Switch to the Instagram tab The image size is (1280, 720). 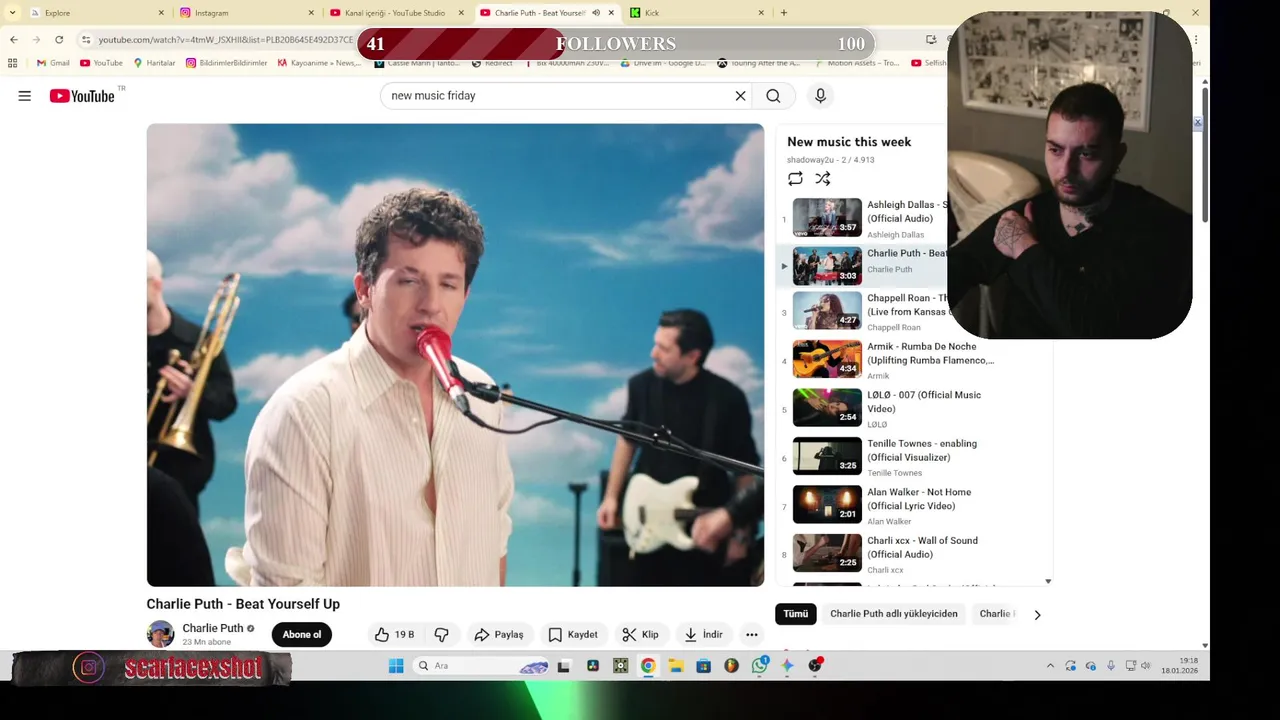click(247, 13)
